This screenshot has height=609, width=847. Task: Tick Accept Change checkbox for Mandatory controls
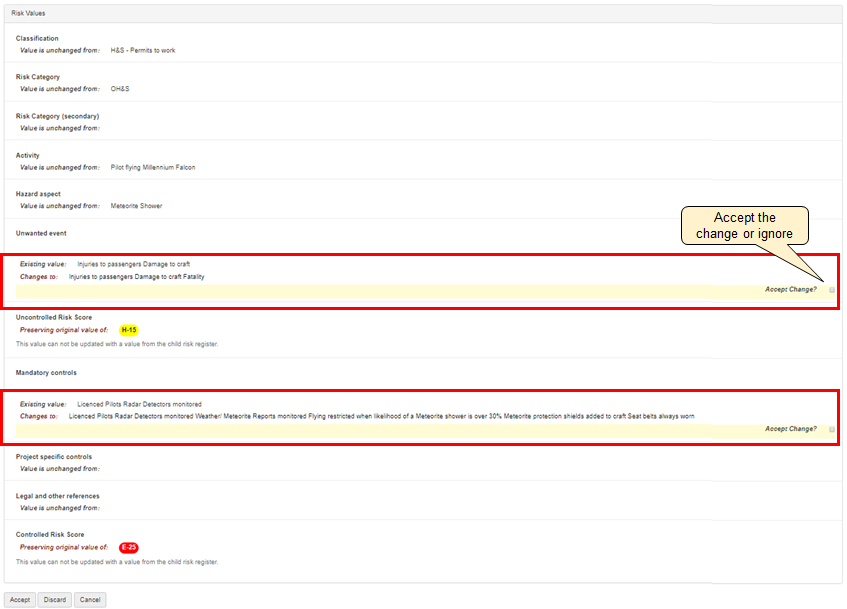[832, 429]
